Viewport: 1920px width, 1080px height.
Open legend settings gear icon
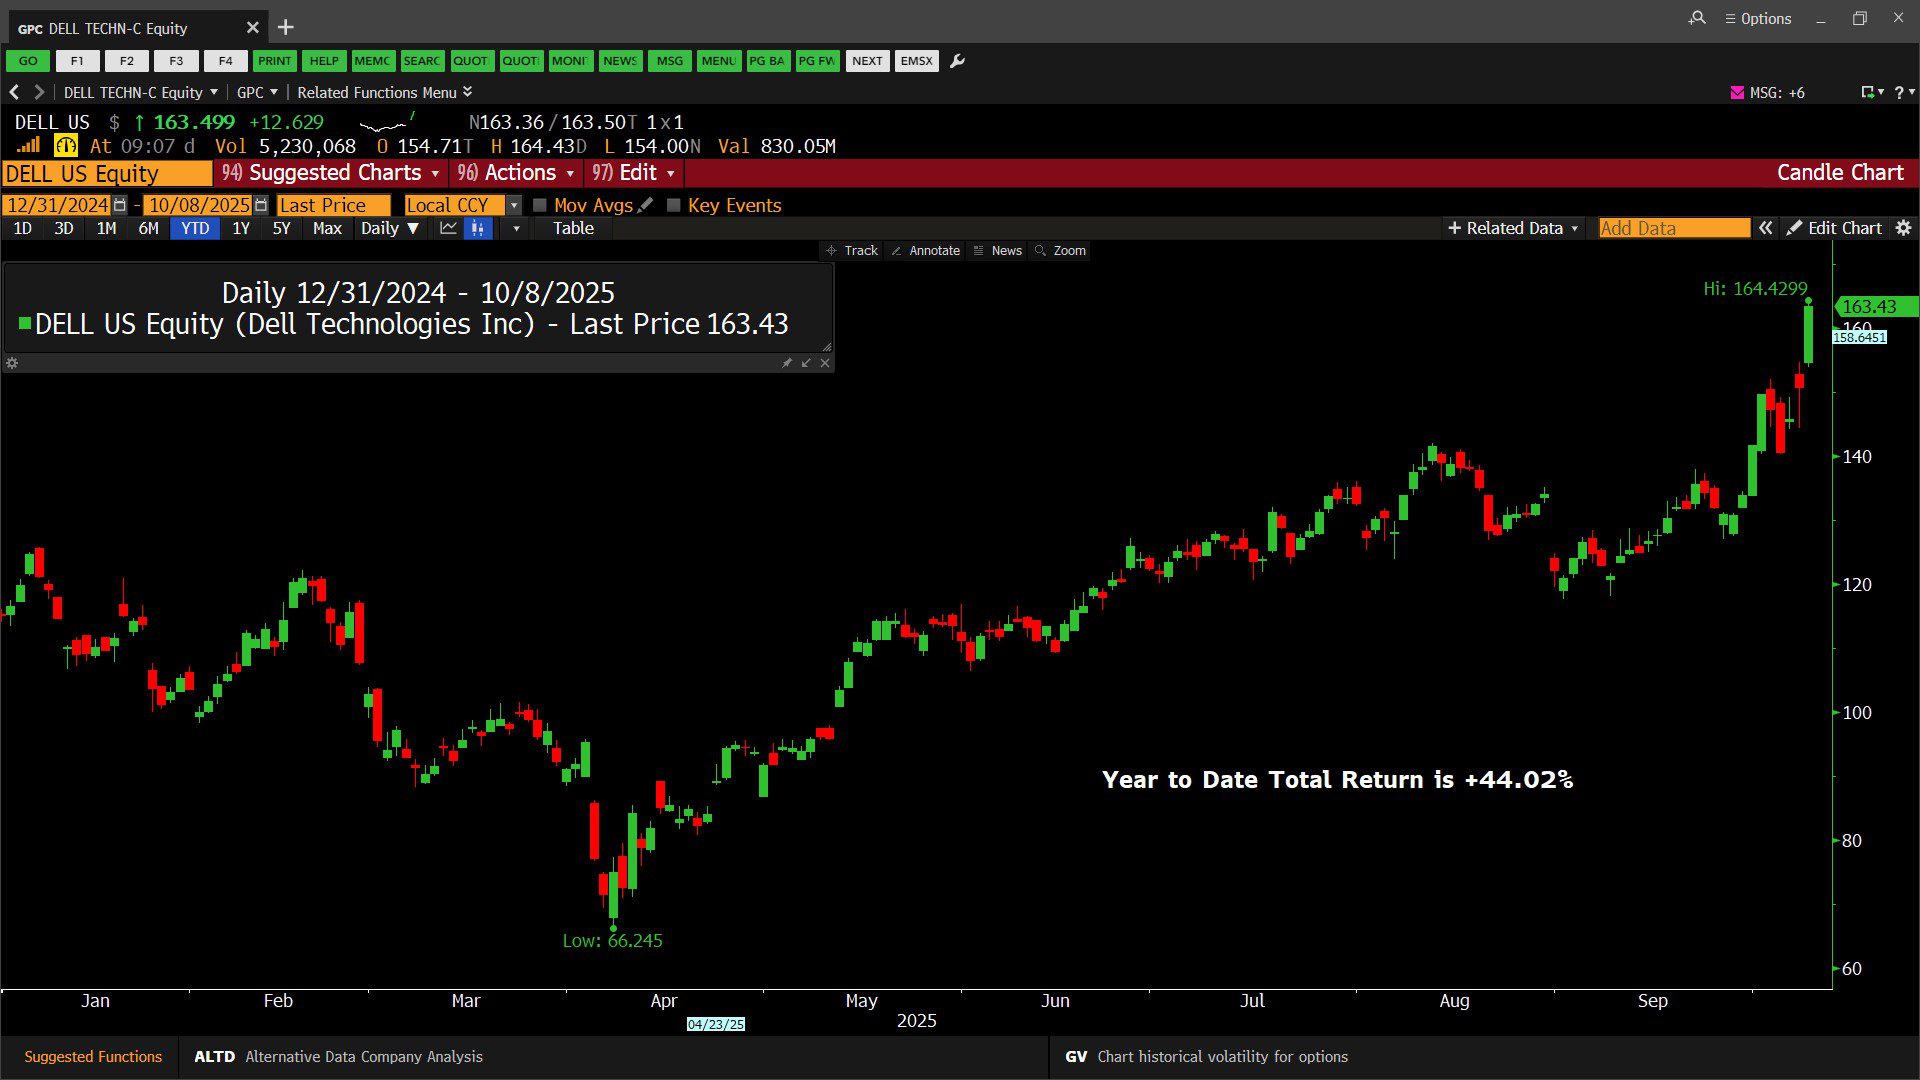(x=12, y=363)
